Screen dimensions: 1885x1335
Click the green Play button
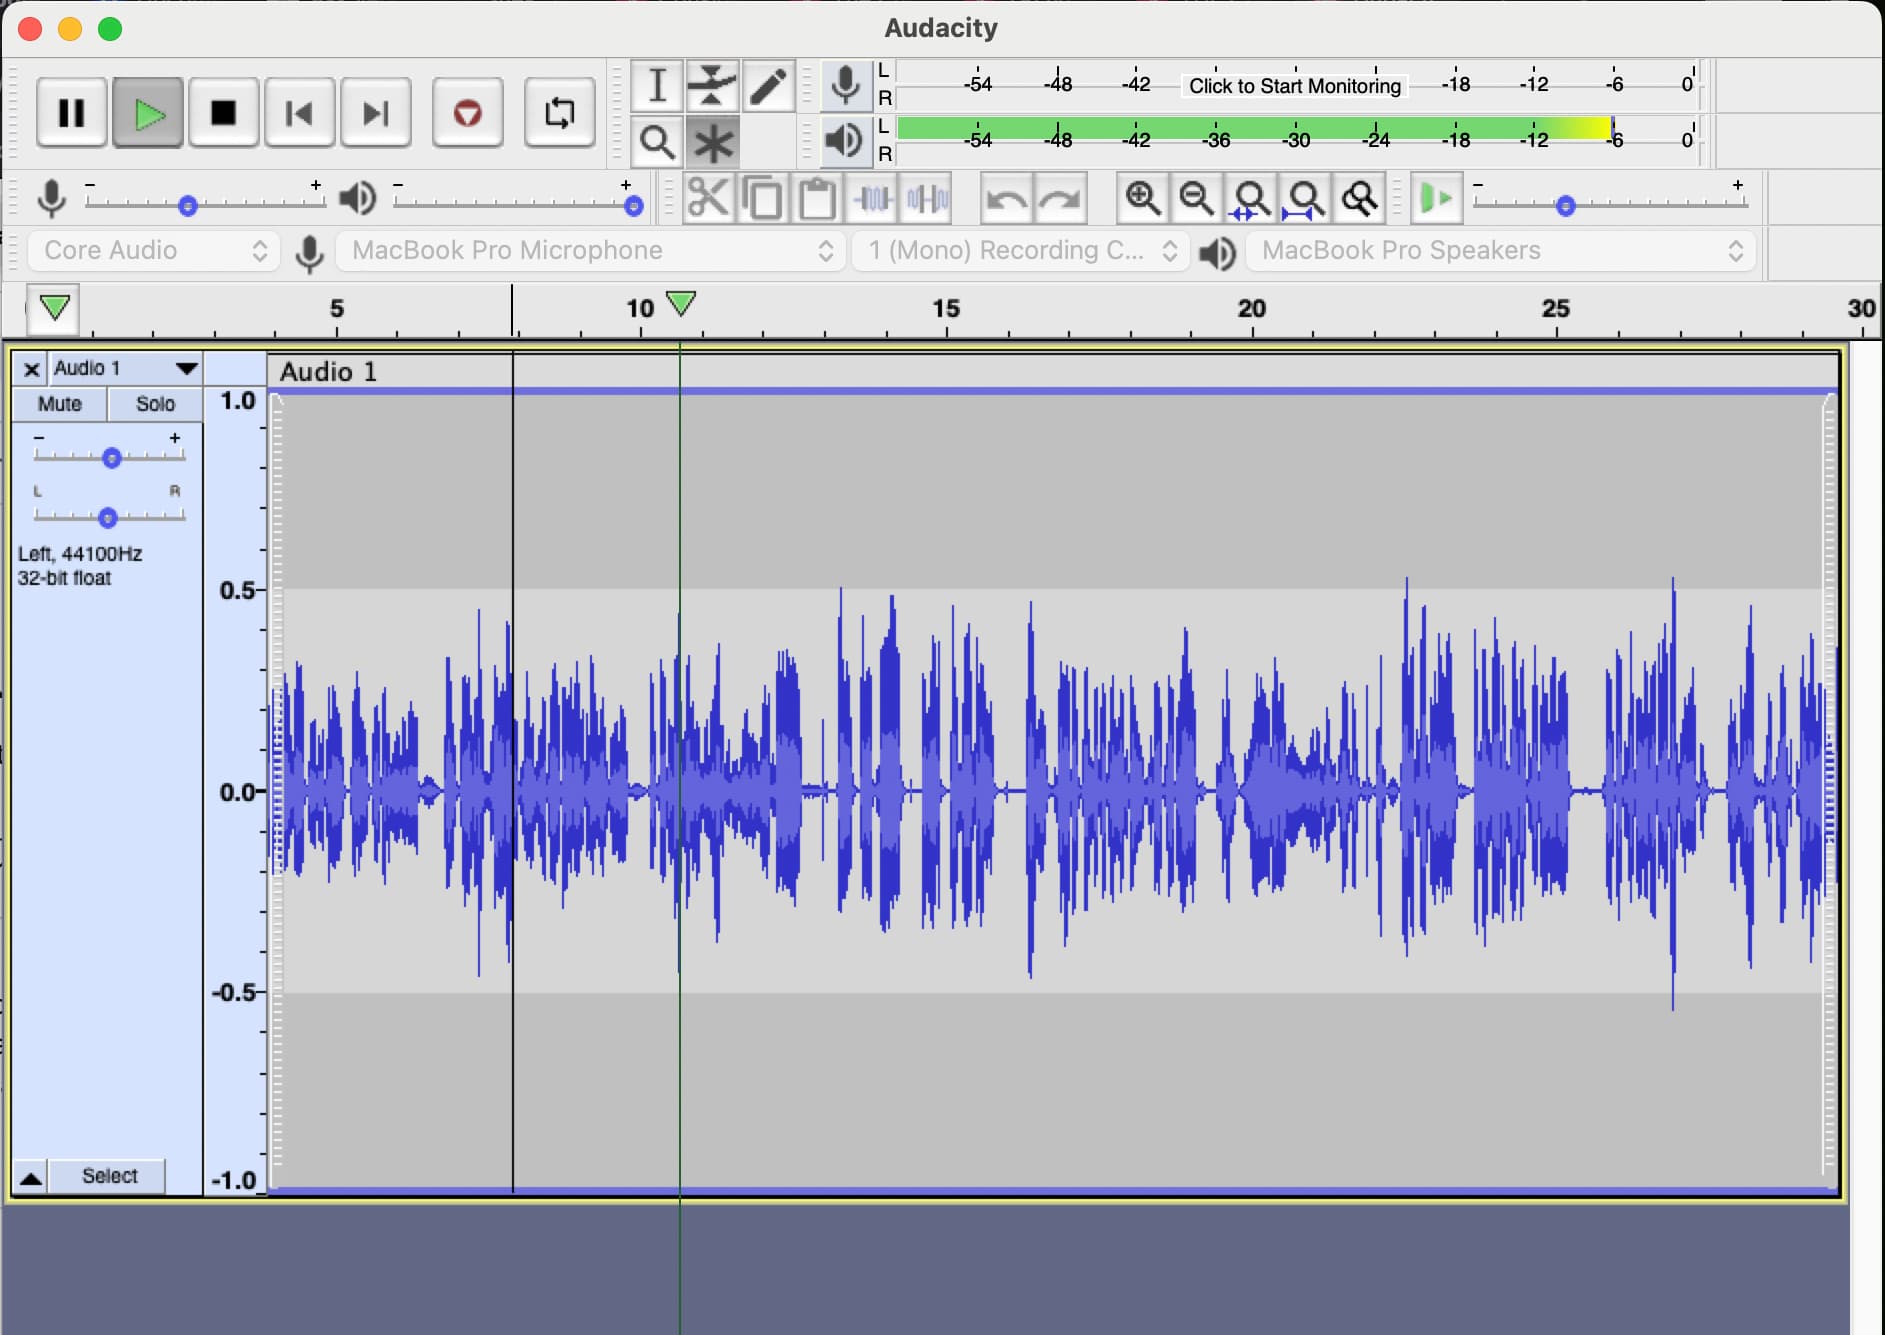148,113
